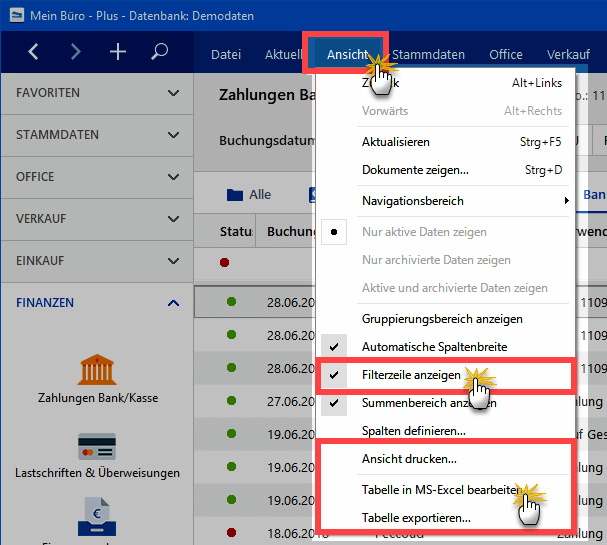Open the Office menu in menu bar

[x=506, y=55]
